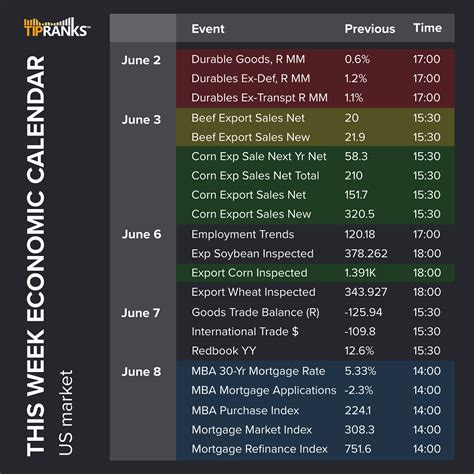Click the TipRanks logo

(x=57, y=27)
